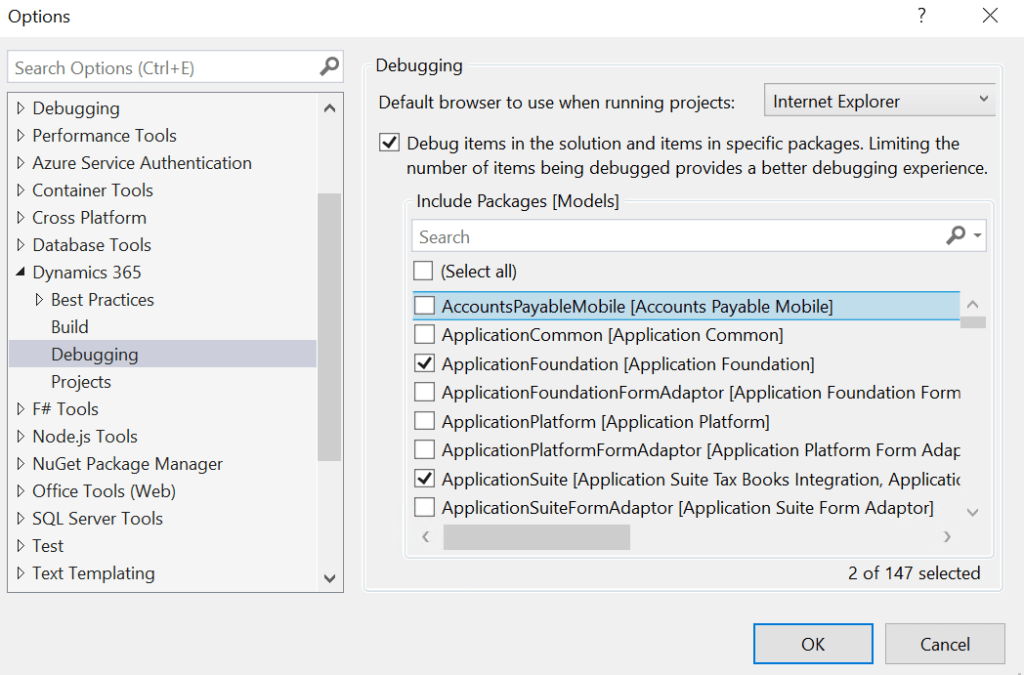This screenshot has width=1024, height=675.
Task: Uncheck the ApplicationFoundation package checkbox
Action: (425, 364)
